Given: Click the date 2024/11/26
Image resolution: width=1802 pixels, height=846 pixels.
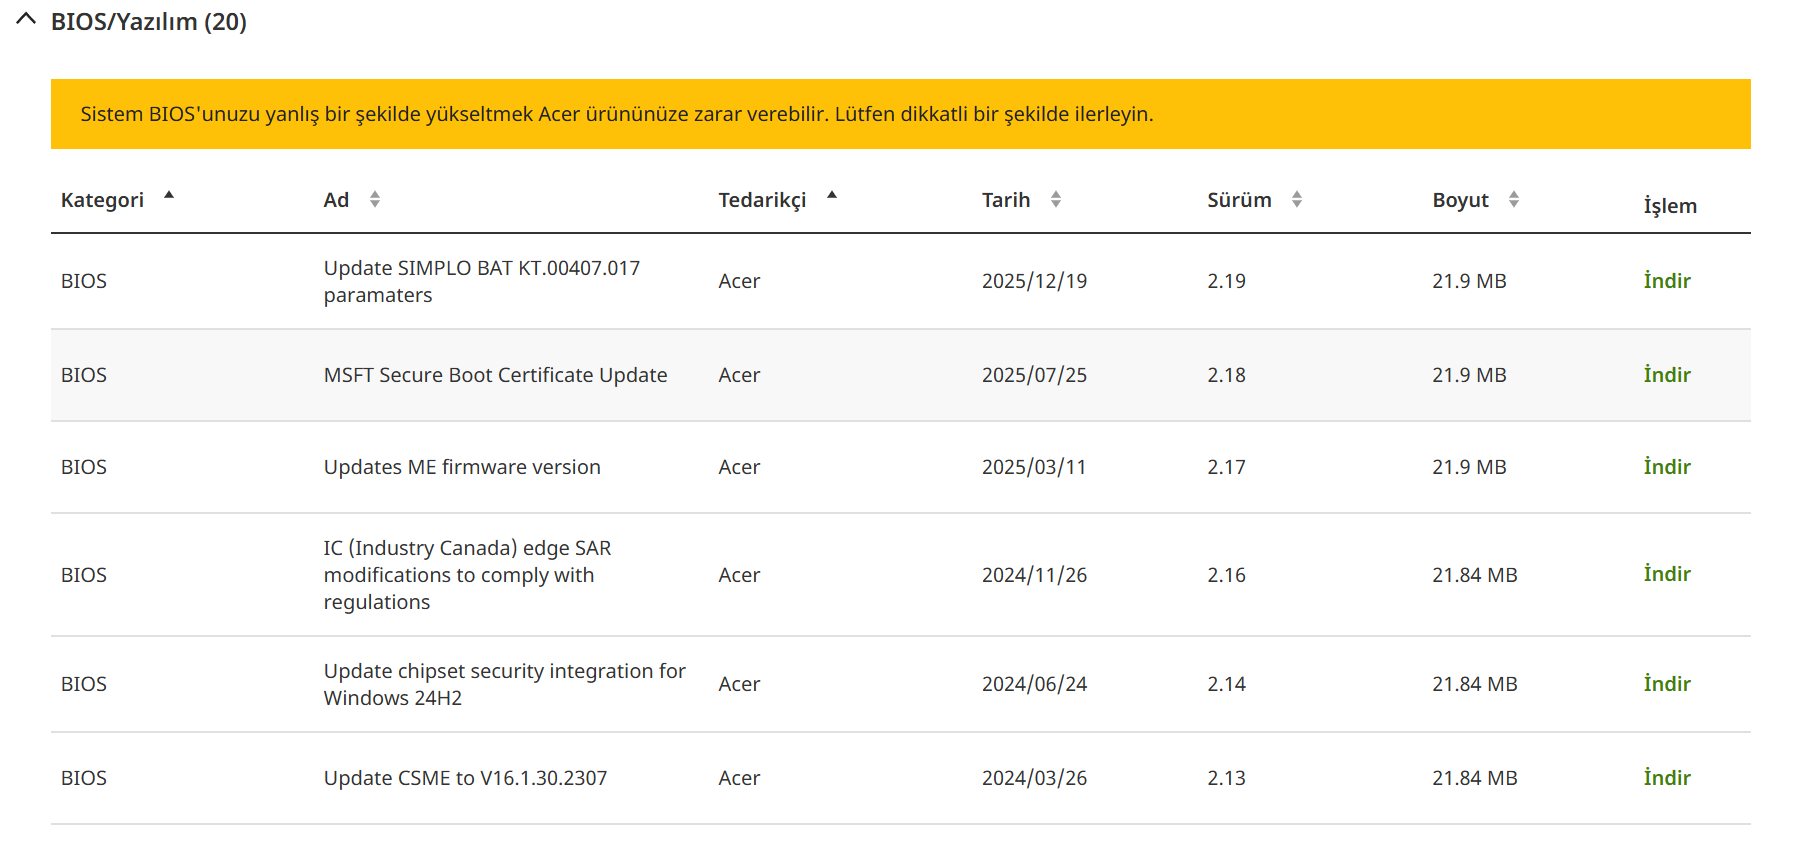Looking at the screenshot, I should coord(1034,575).
